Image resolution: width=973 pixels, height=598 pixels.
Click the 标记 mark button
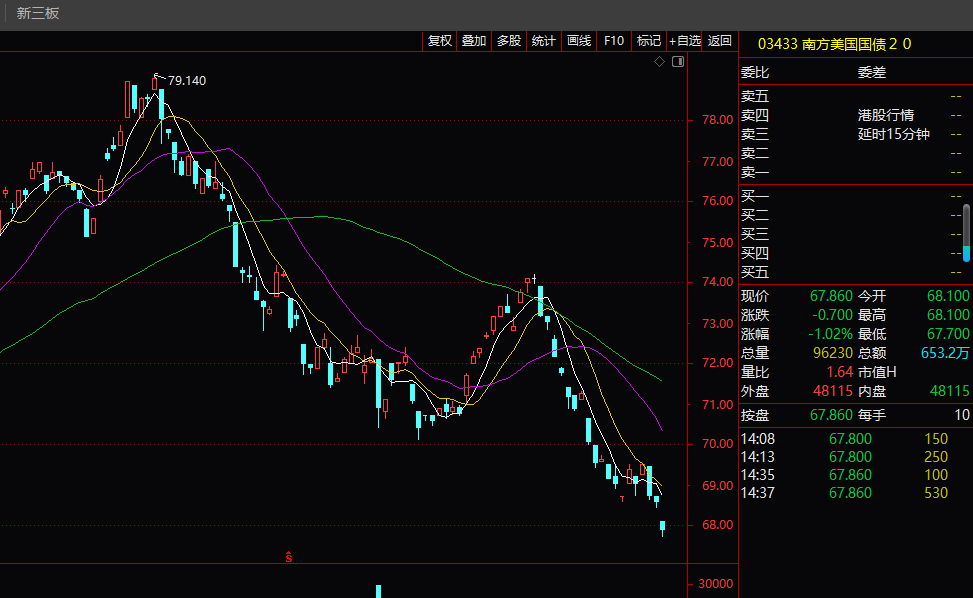pos(649,41)
